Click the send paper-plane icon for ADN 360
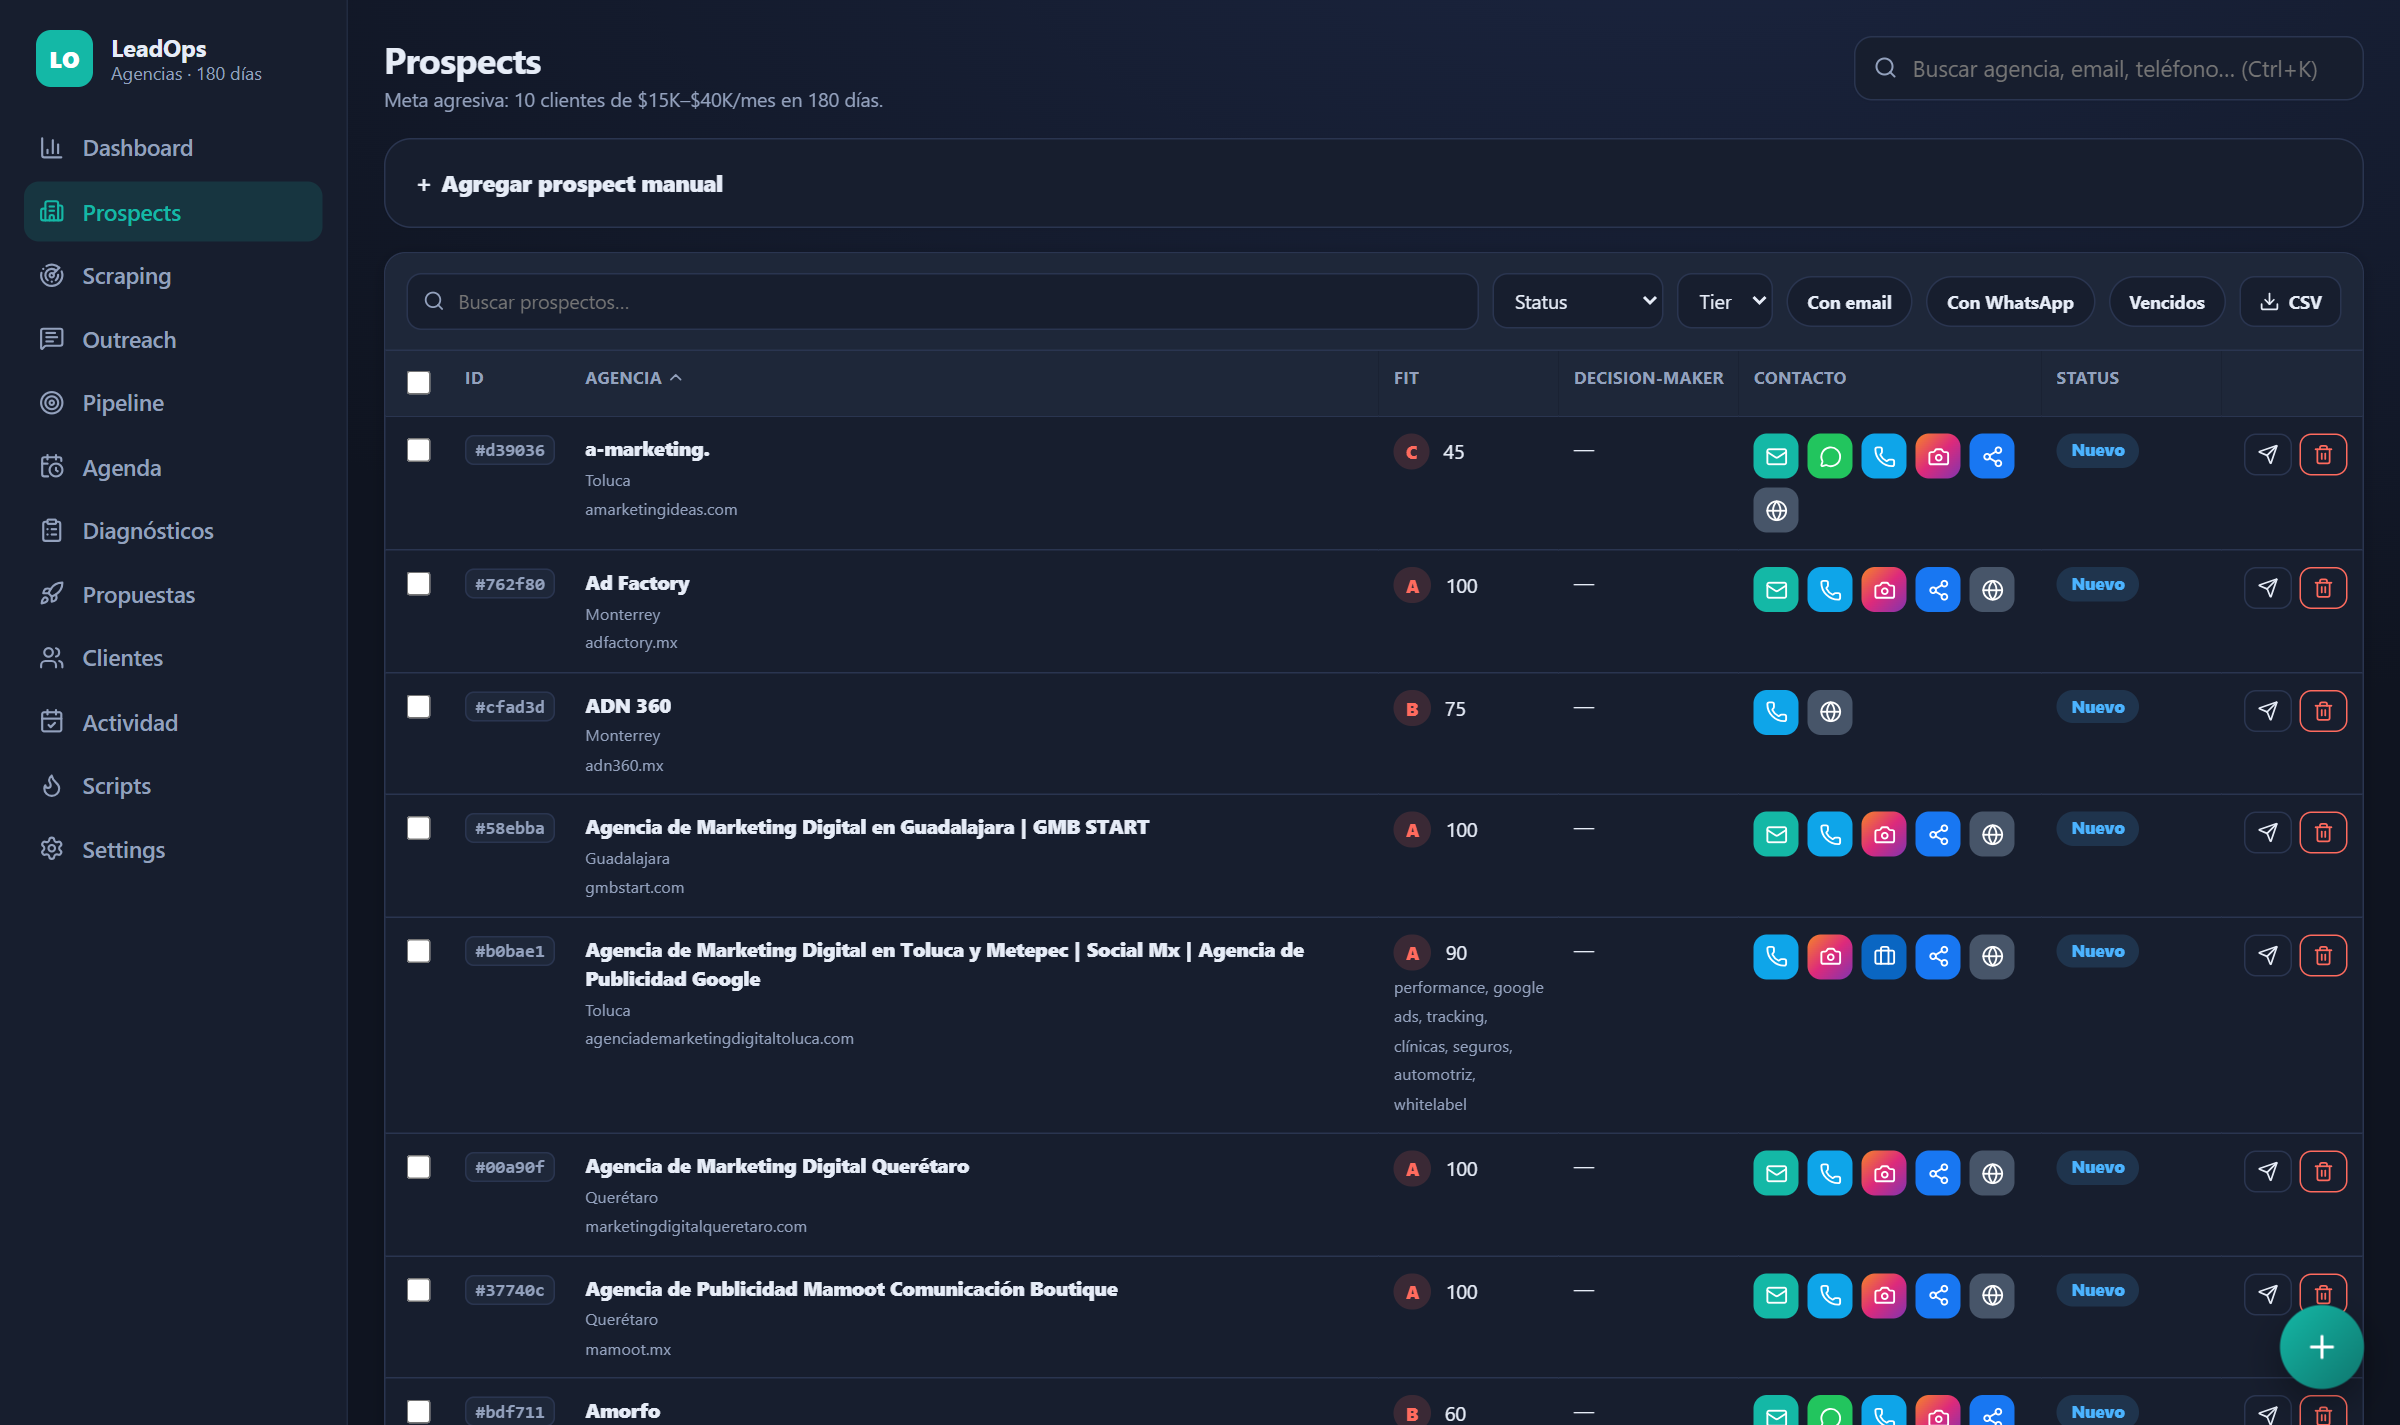This screenshot has height=1425, width=2400. (x=2267, y=711)
